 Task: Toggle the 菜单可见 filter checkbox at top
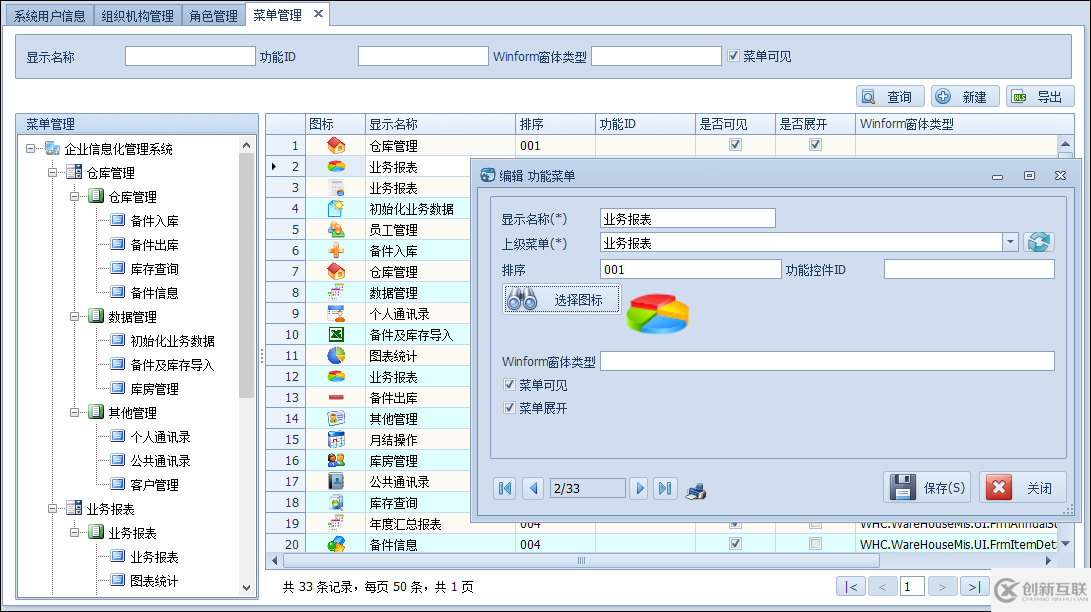point(733,56)
